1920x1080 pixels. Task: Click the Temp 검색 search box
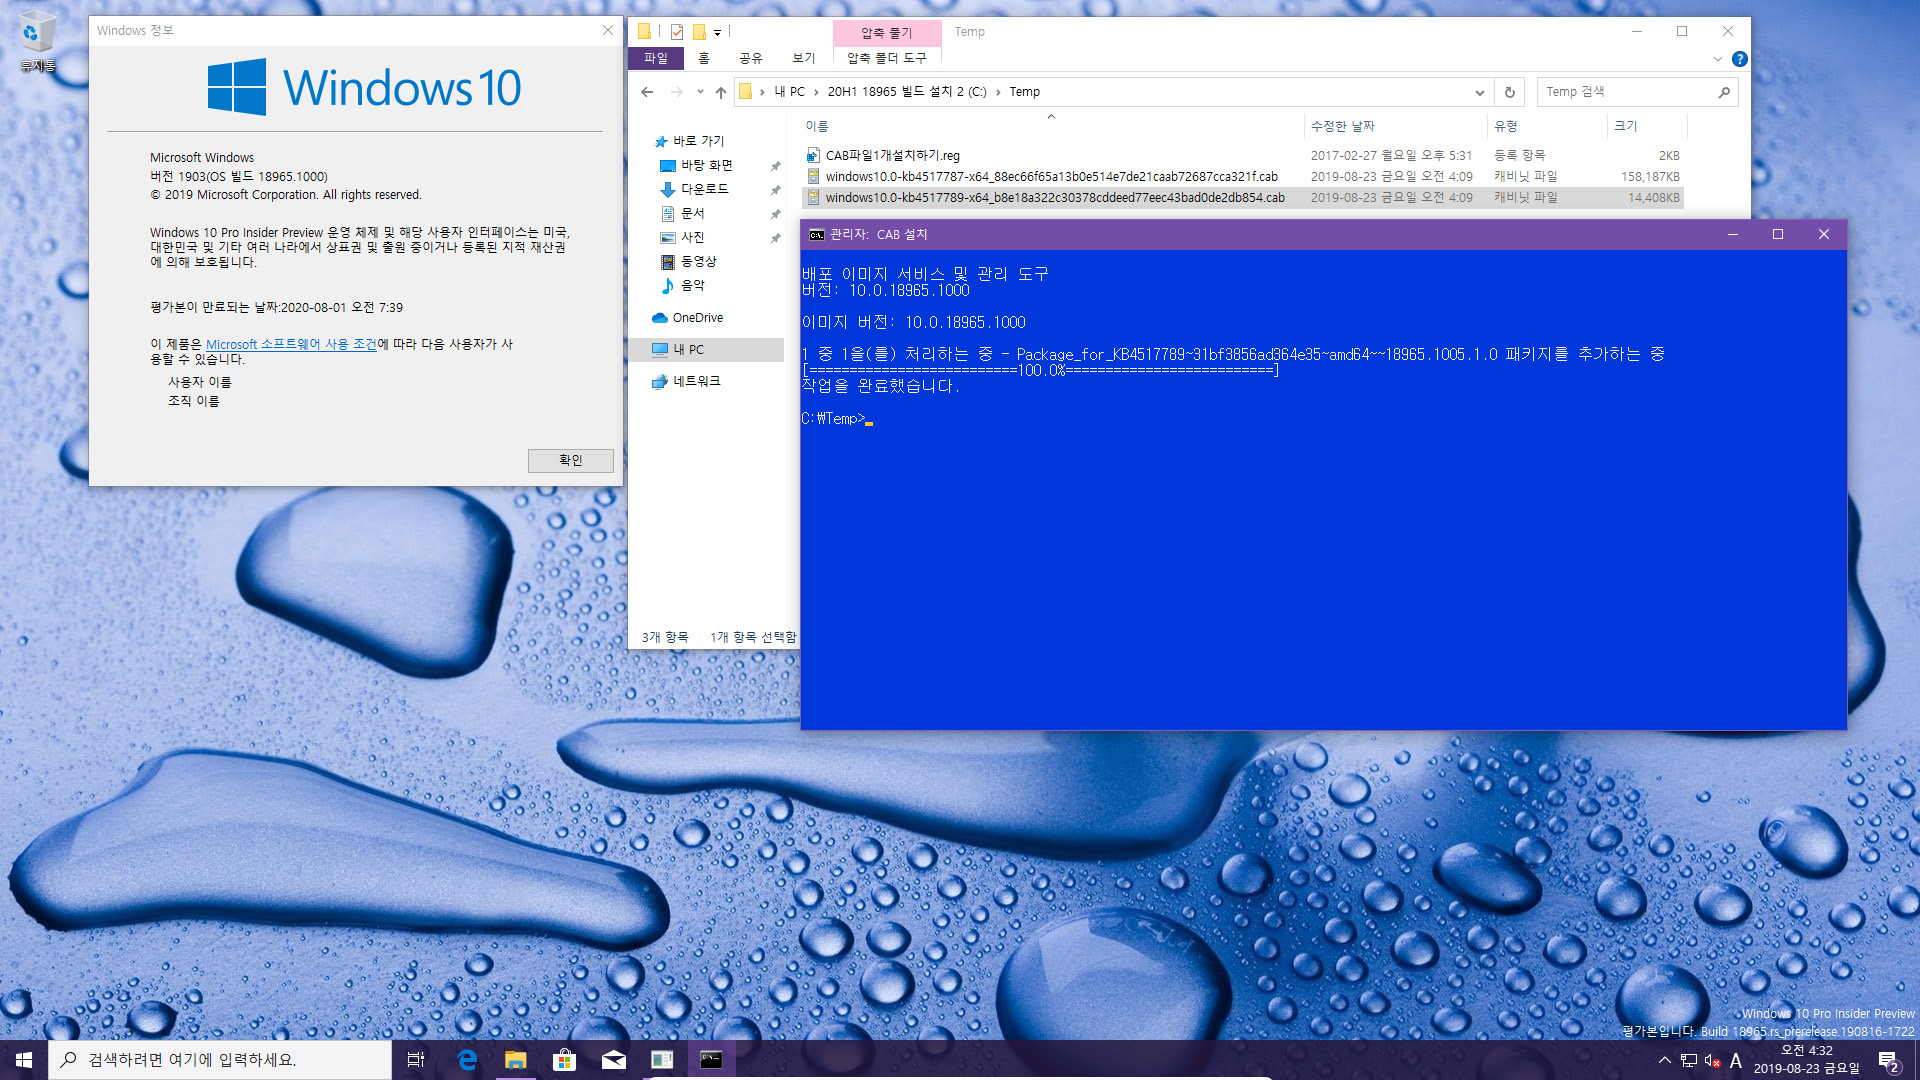pos(1625,92)
